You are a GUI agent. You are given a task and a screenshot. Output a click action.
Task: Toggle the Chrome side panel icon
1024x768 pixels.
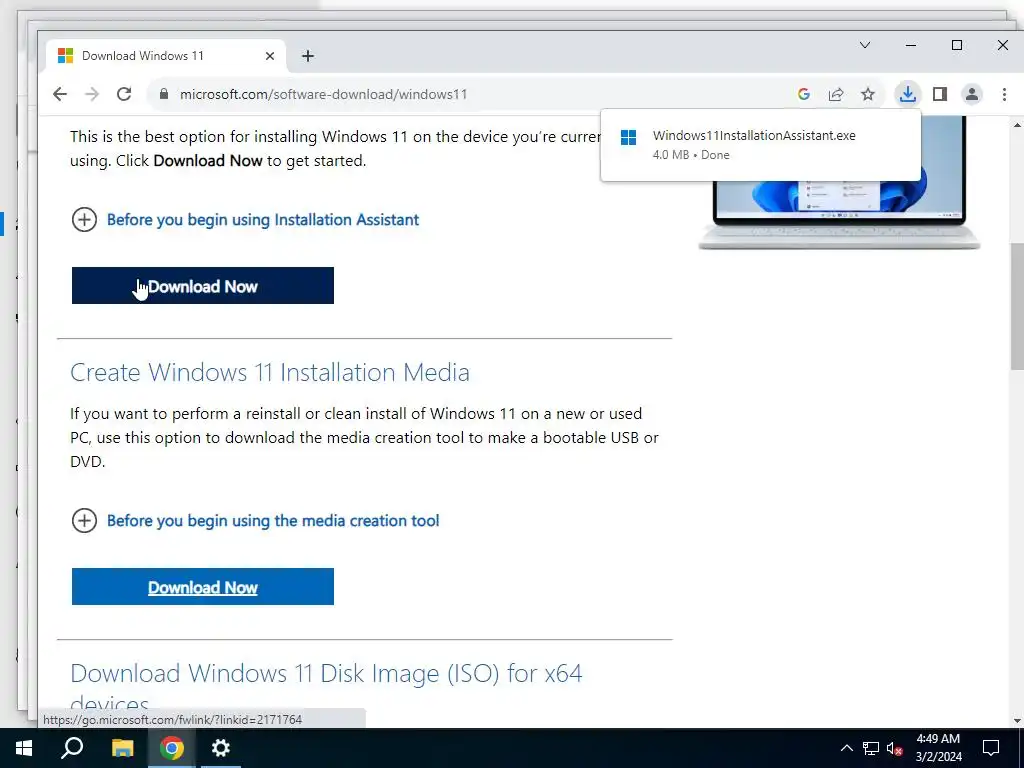click(x=940, y=94)
